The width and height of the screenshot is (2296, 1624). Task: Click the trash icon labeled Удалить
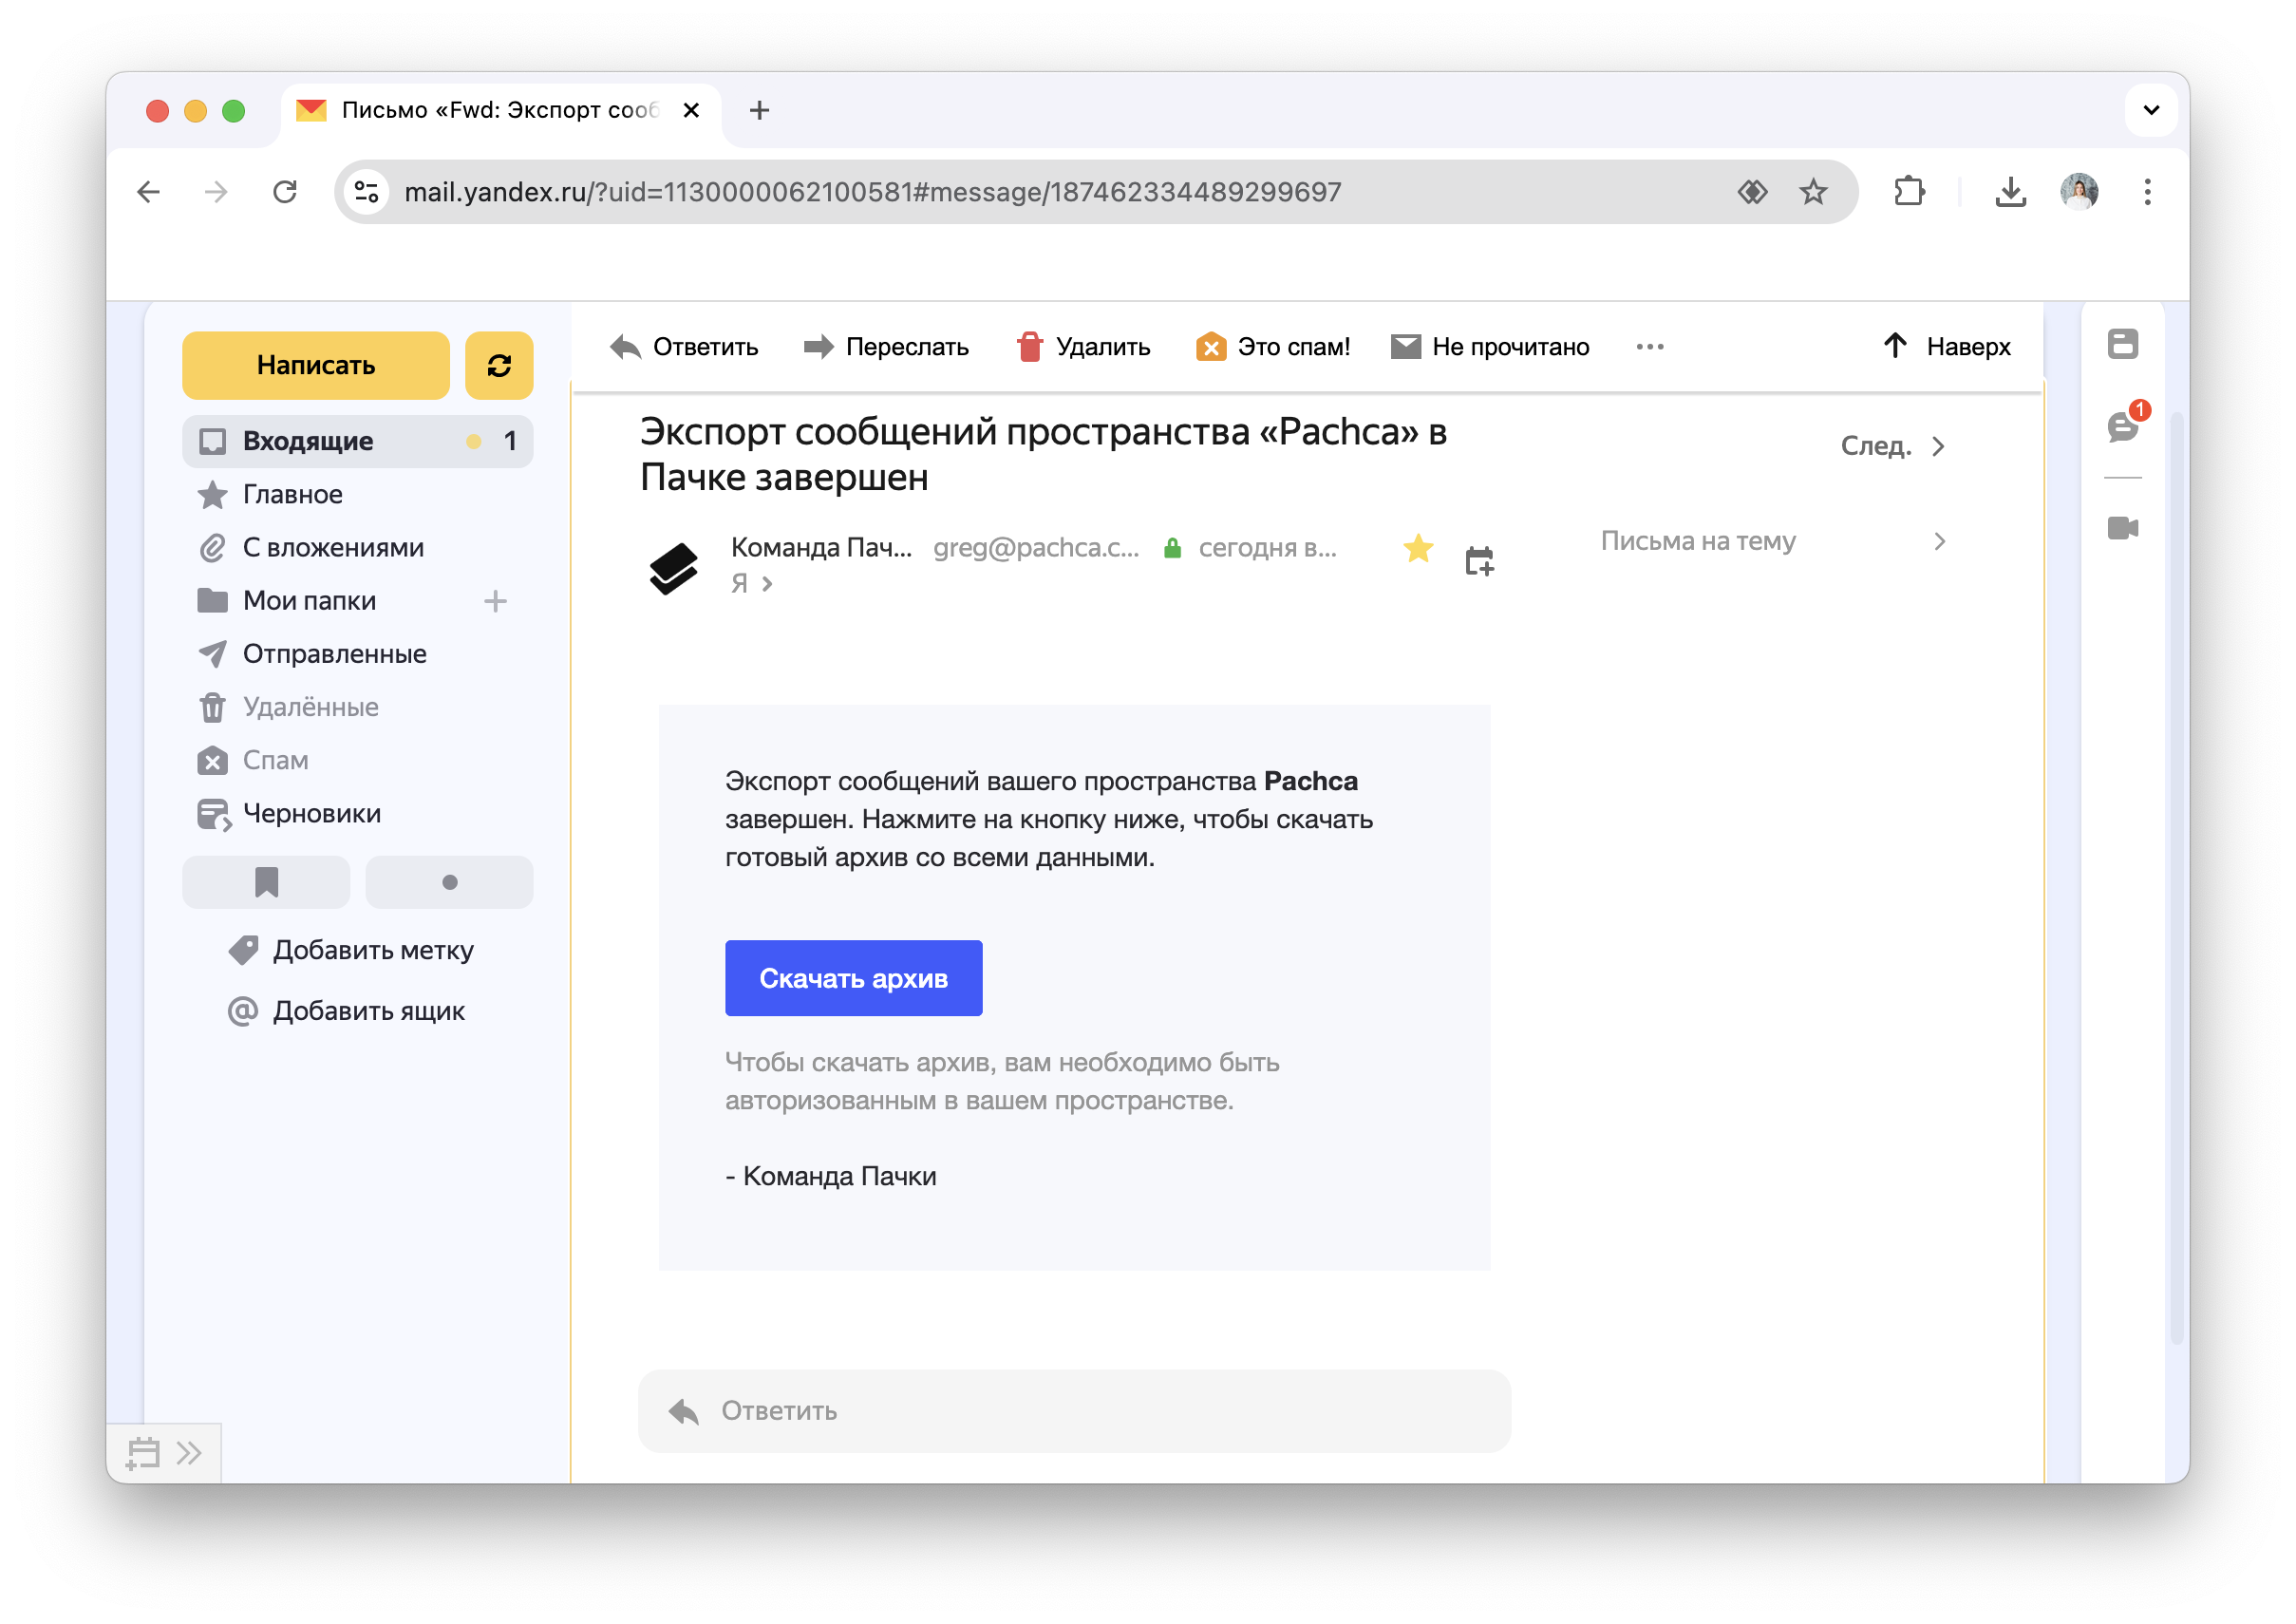click(x=1030, y=347)
